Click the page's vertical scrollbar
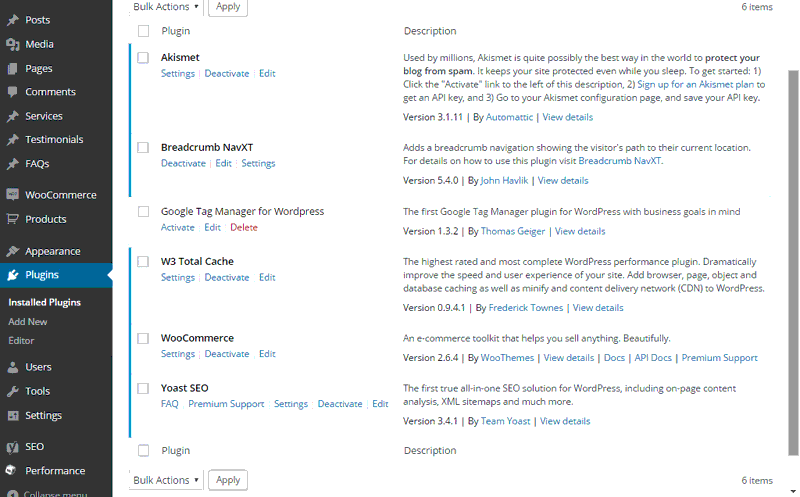The image size is (800, 497). [794, 250]
